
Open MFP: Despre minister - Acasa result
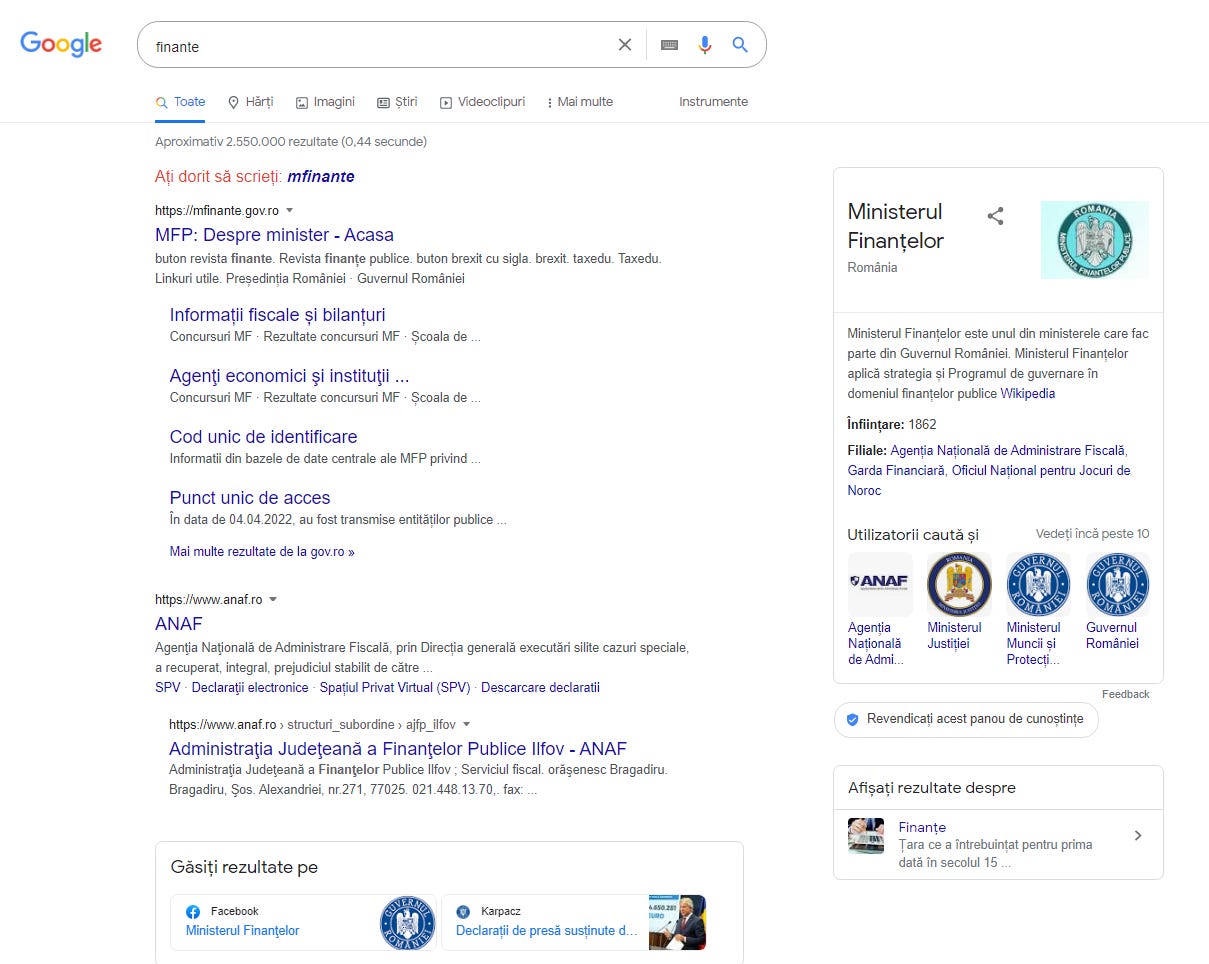pos(274,235)
